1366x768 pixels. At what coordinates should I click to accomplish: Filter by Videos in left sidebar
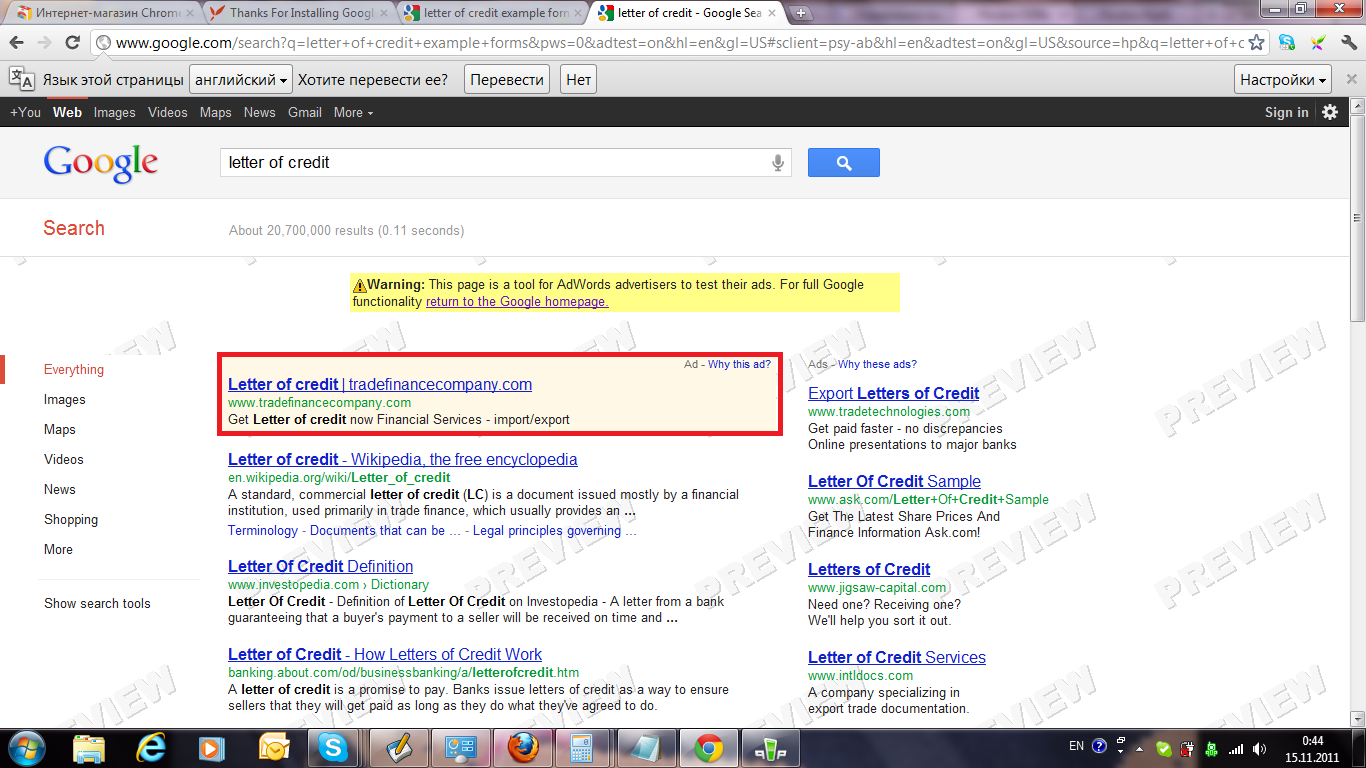click(63, 459)
